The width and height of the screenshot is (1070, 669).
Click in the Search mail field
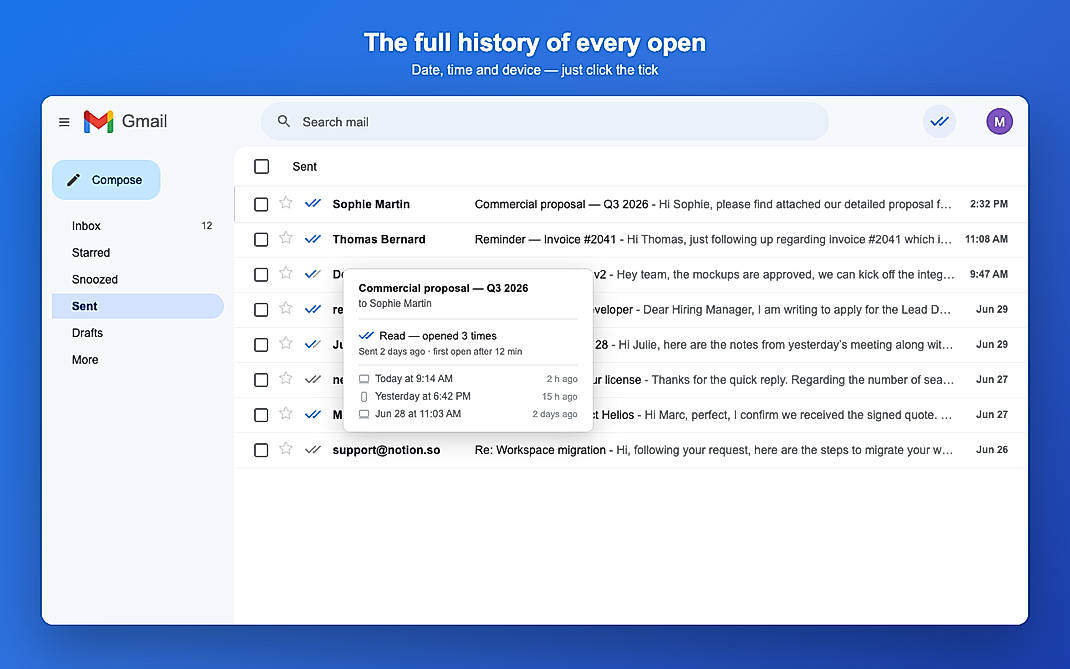545,122
